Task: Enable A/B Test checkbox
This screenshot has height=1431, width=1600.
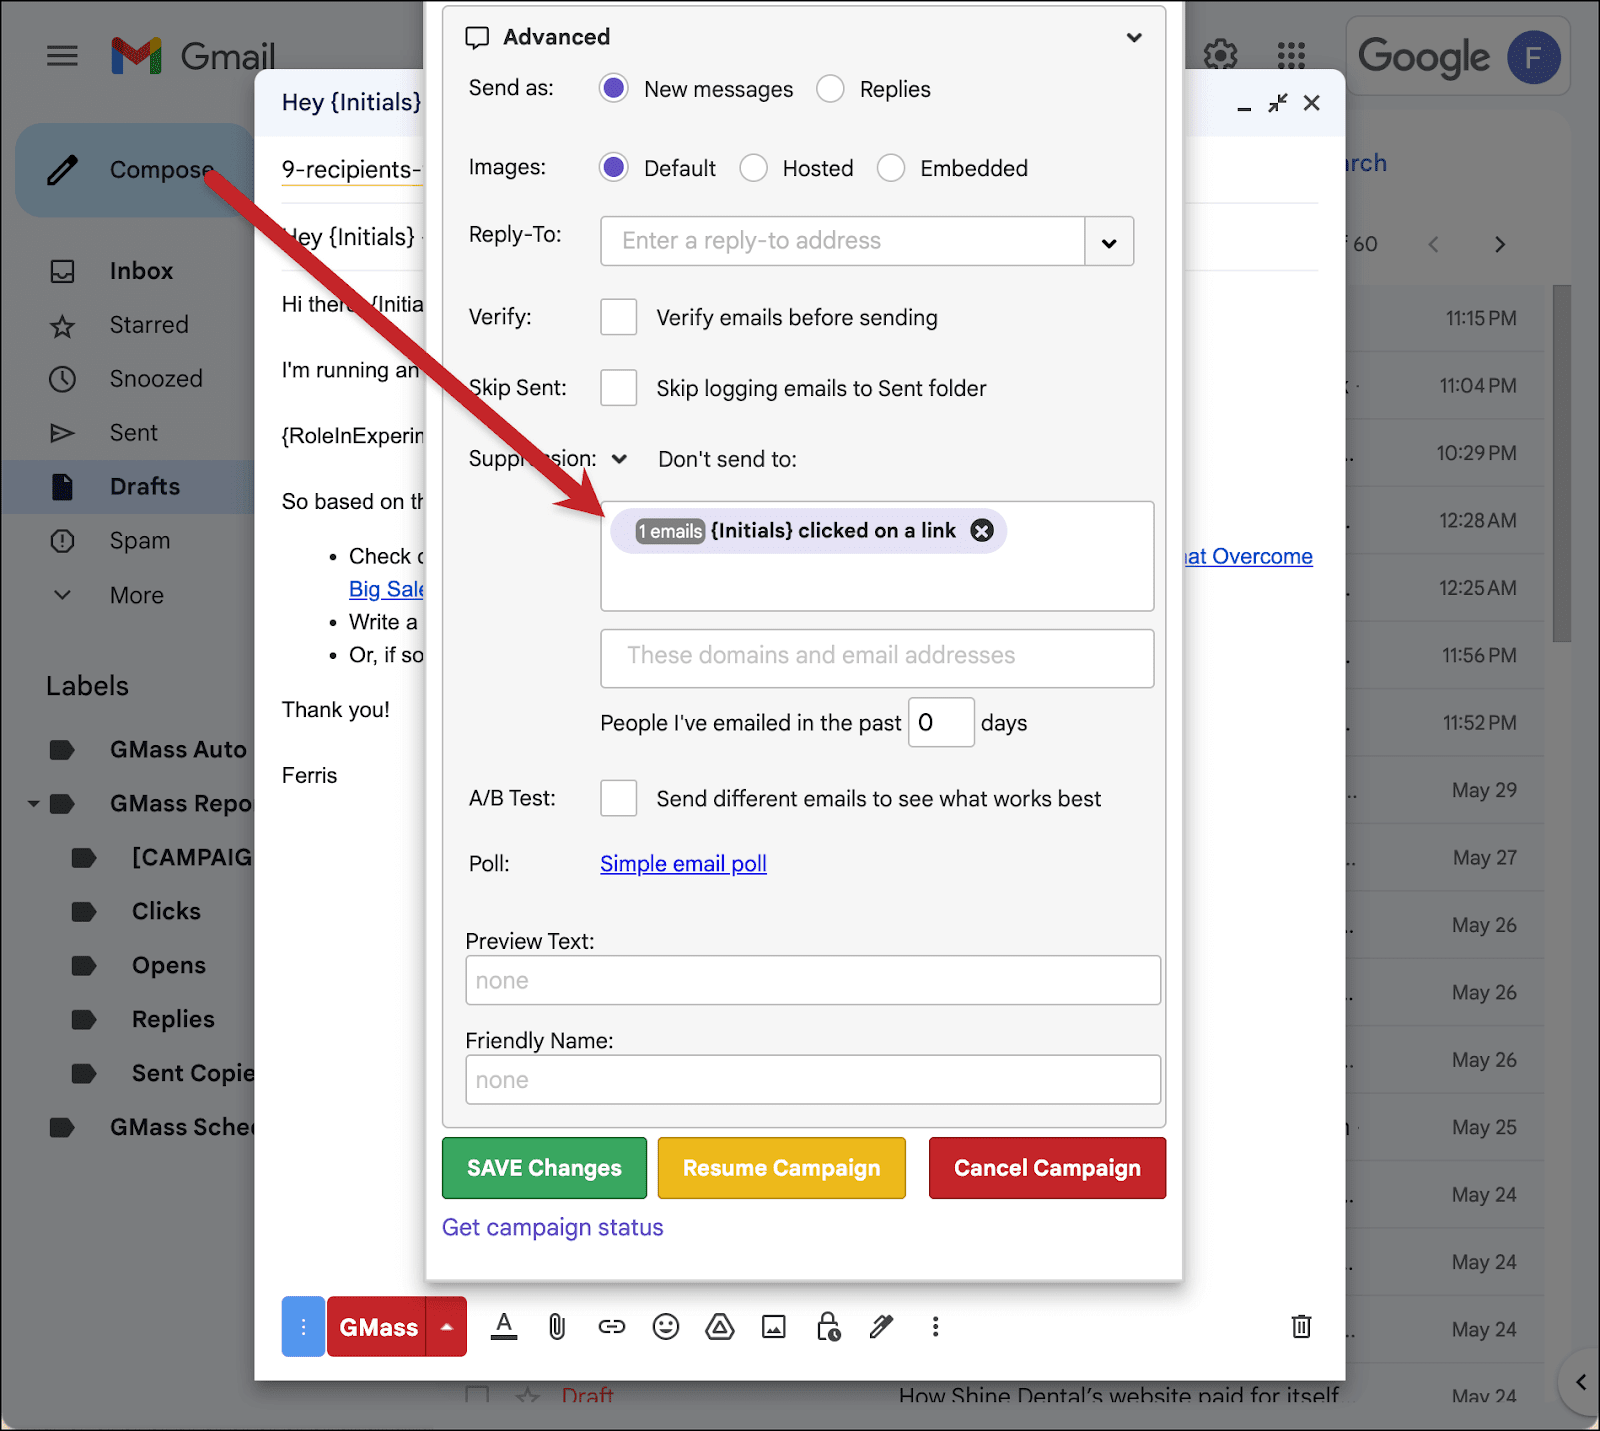Action: tap(619, 798)
